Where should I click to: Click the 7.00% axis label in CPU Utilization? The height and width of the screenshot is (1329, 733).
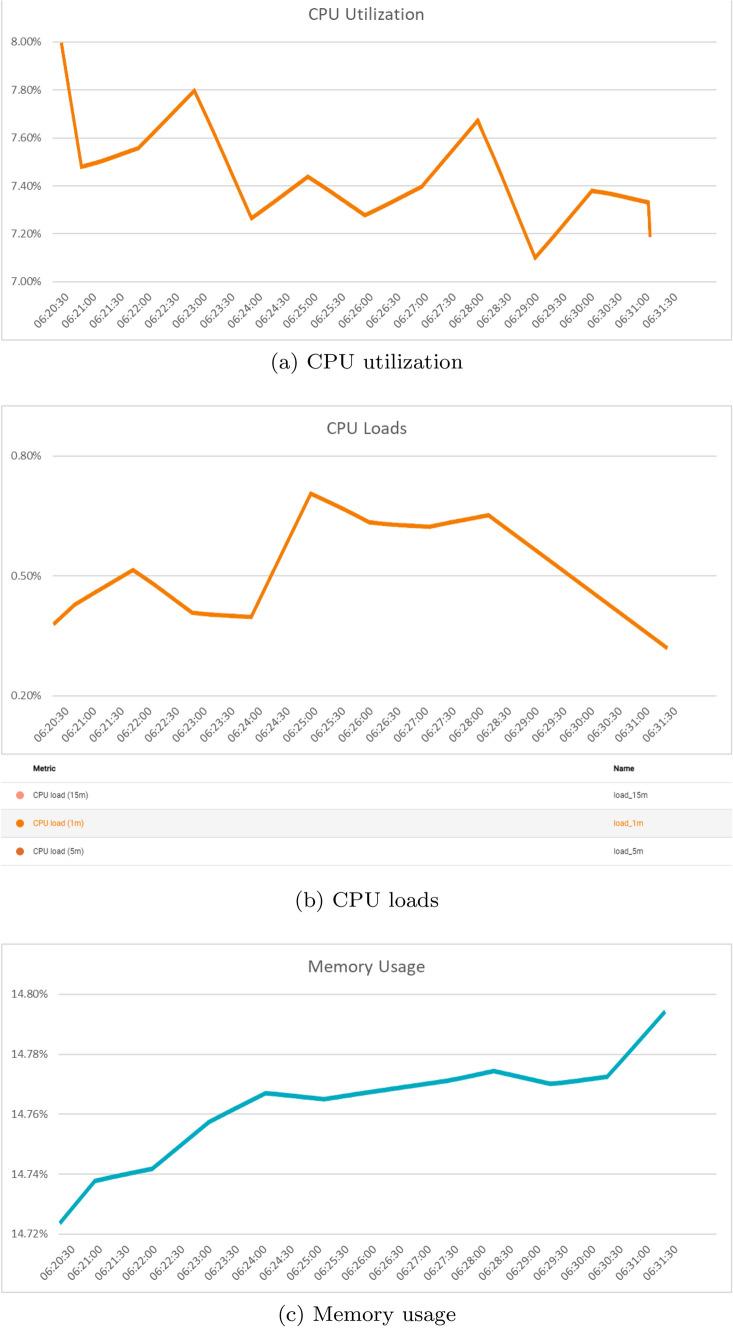click(x=27, y=282)
